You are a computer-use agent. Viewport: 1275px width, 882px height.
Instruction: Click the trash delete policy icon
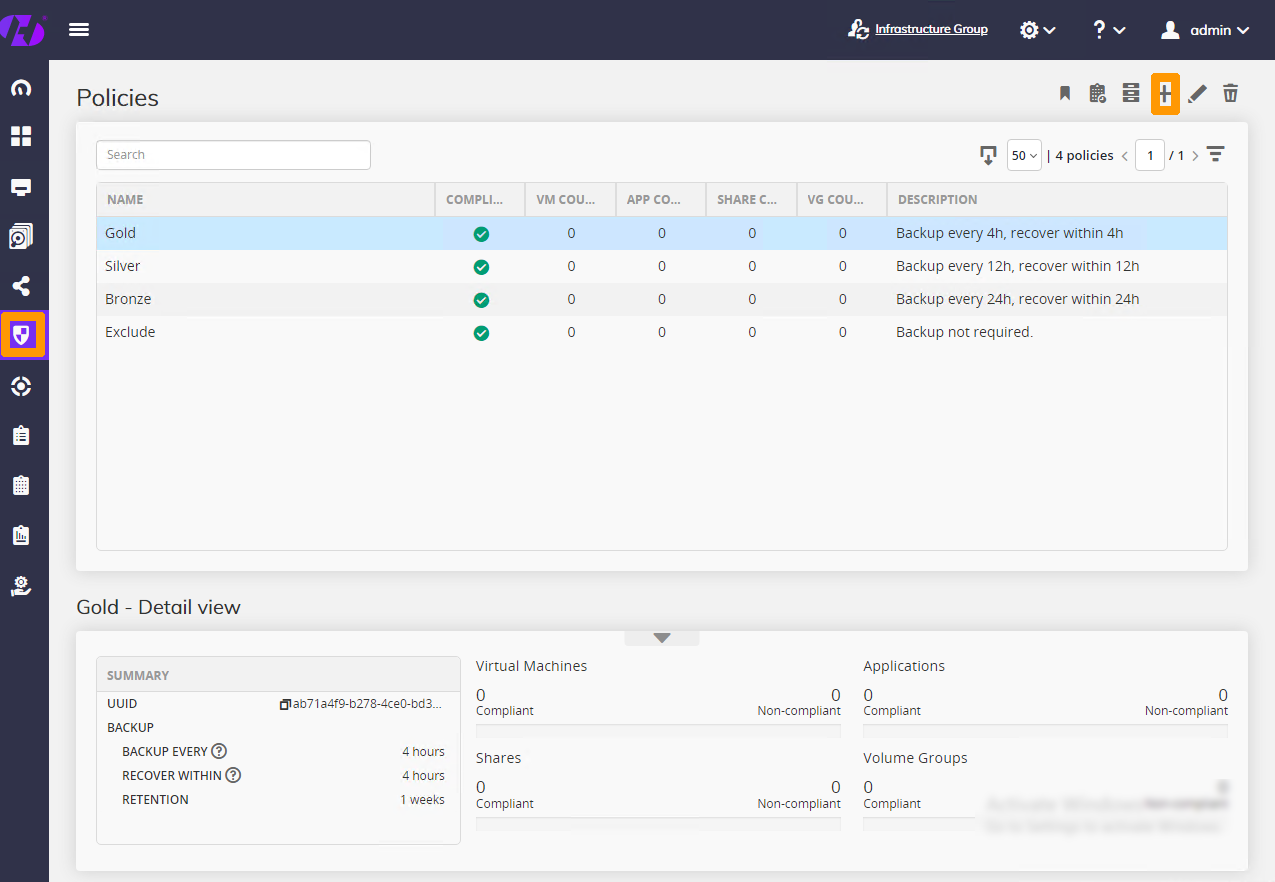[x=1231, y=94]
